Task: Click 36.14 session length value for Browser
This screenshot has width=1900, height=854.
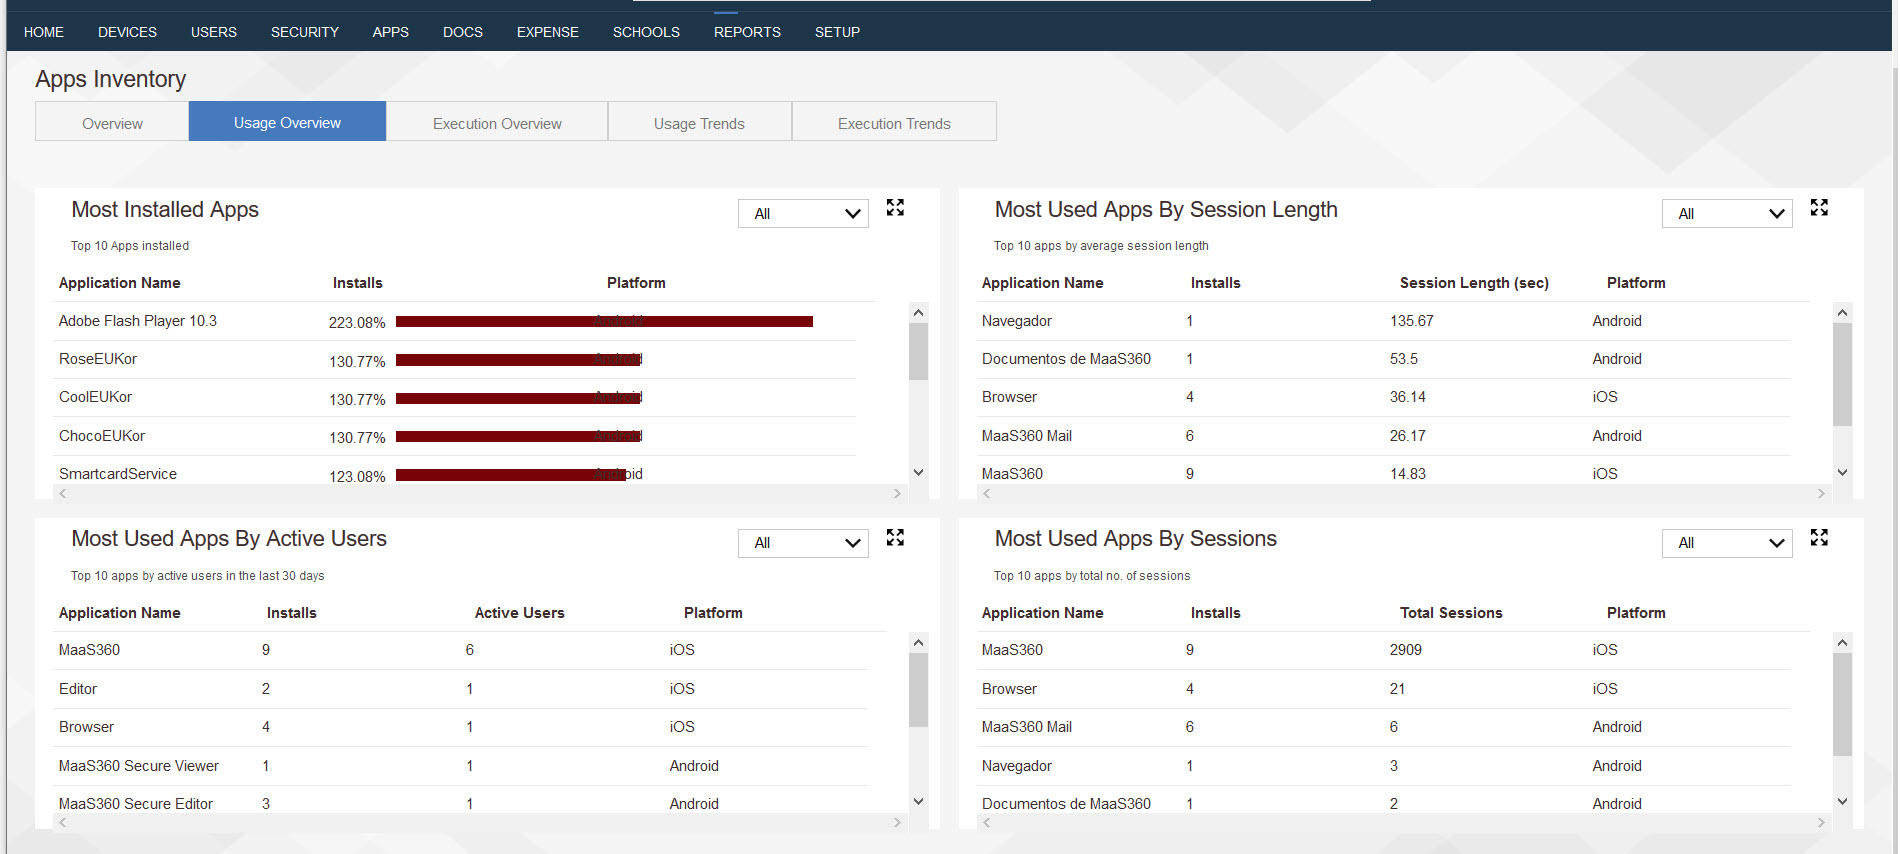Action: pos(1407,397)
